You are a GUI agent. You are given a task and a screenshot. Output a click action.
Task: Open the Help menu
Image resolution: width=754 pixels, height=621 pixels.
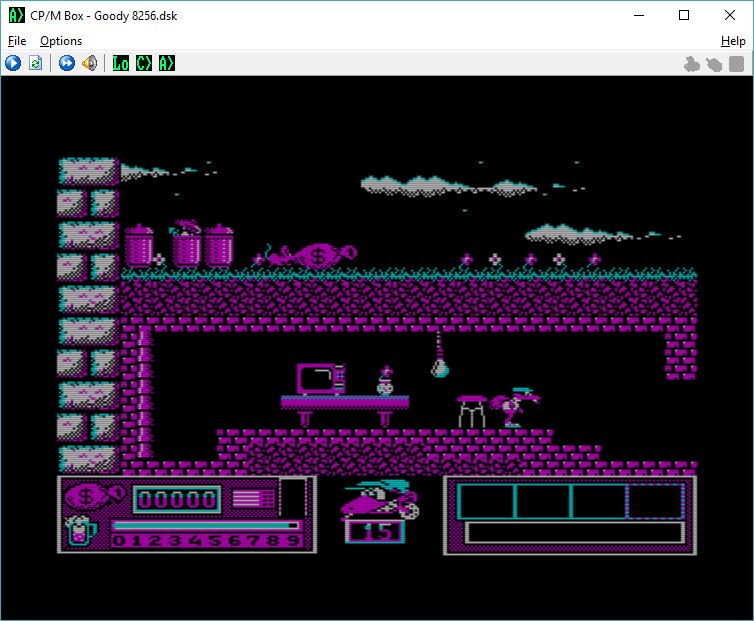click(733, 41)
